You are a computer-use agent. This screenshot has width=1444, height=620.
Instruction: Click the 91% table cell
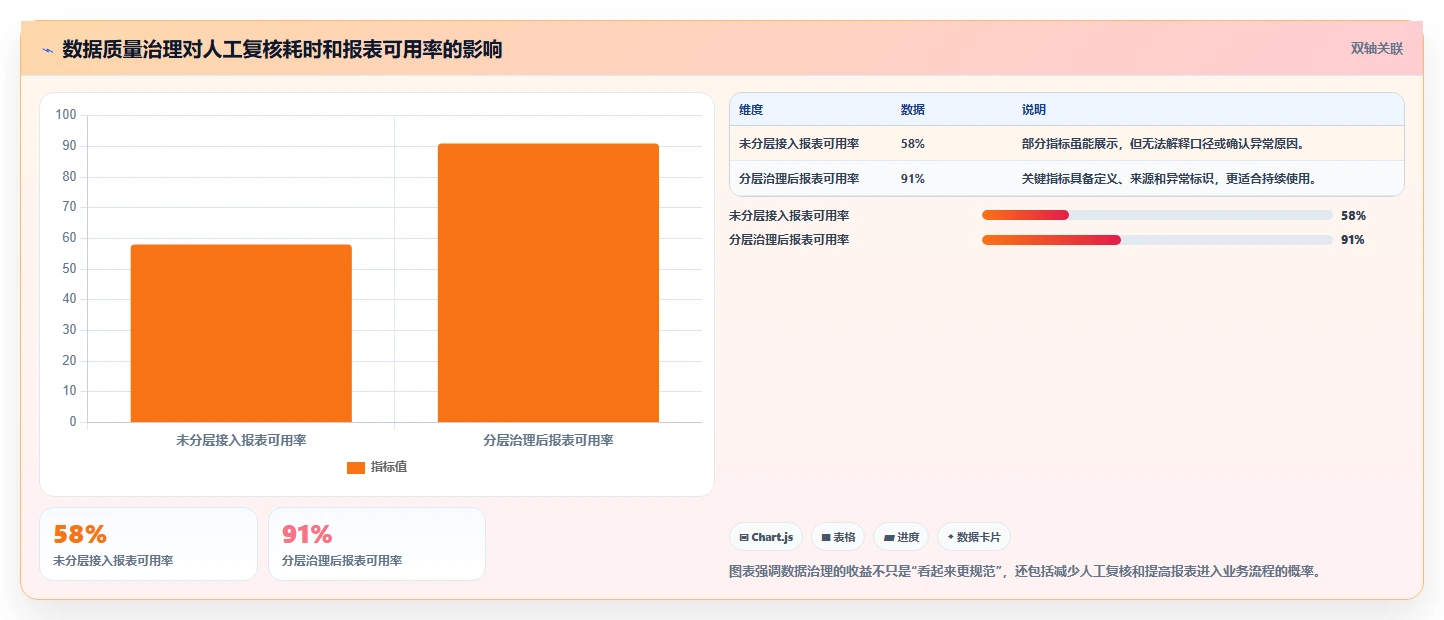(x=913, y=179)
